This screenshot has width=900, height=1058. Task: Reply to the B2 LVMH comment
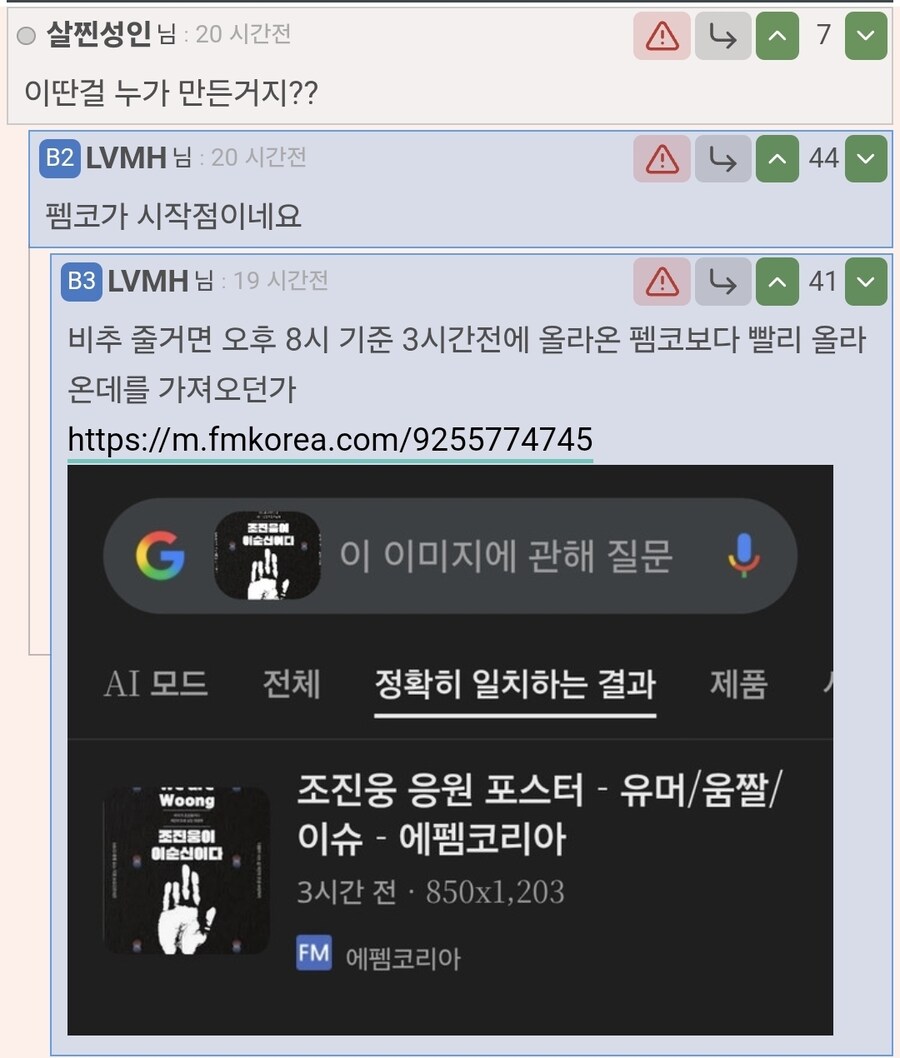pyautogui.click(x=723, y=159)
